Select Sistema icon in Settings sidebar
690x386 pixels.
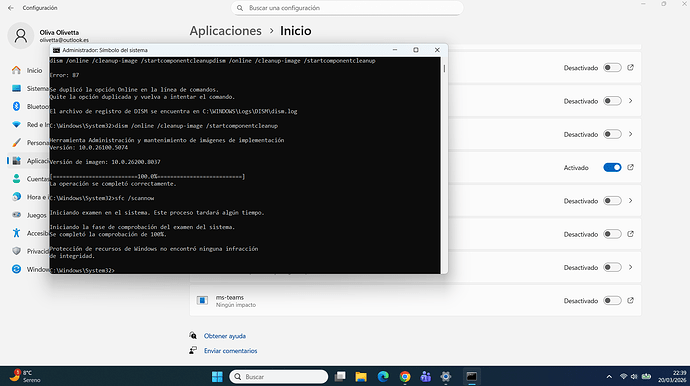coord(16,88)
